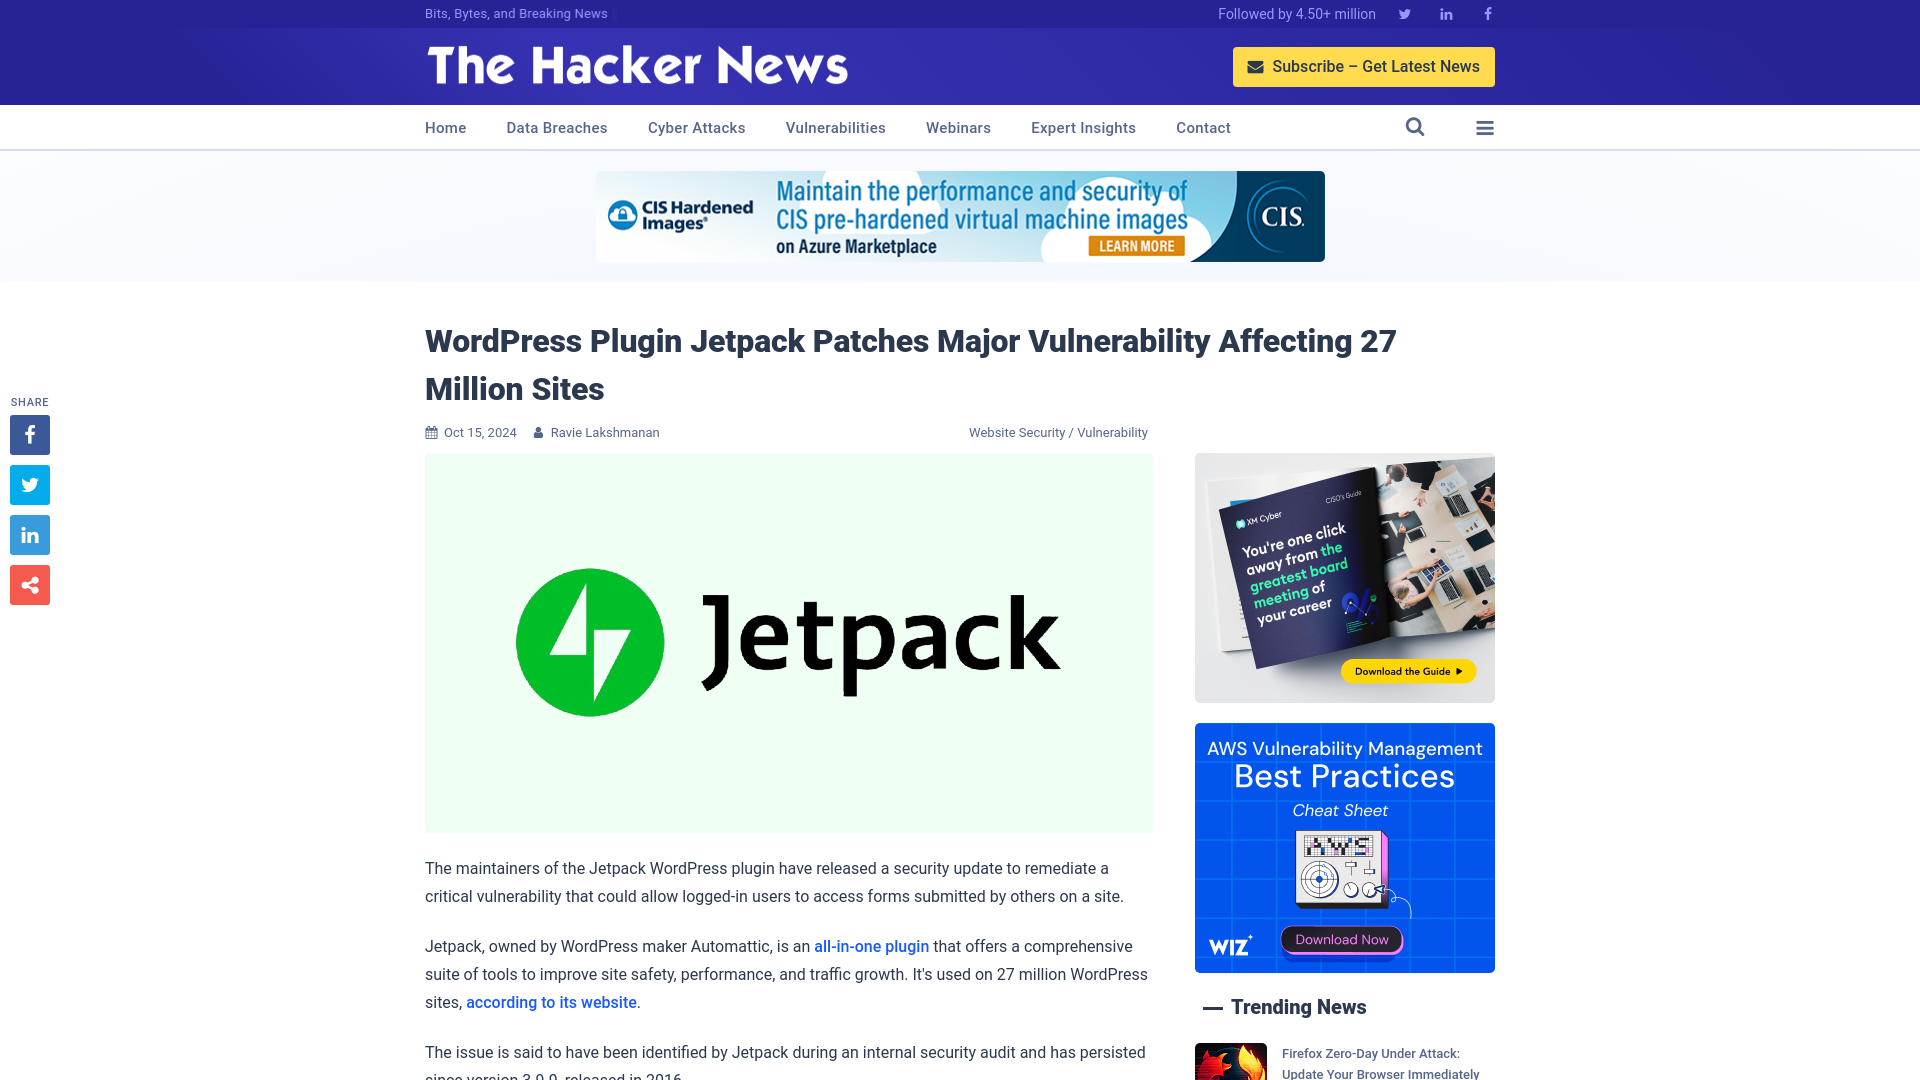Click the Twitter share icon
The height and width of the screenshot is (1080, 1920).
pyautogui.click(x=29, y=484)
